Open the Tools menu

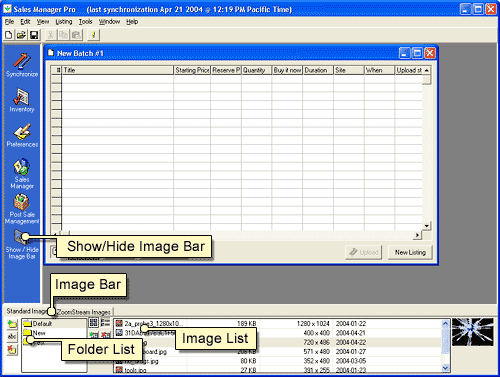point(85,22)
